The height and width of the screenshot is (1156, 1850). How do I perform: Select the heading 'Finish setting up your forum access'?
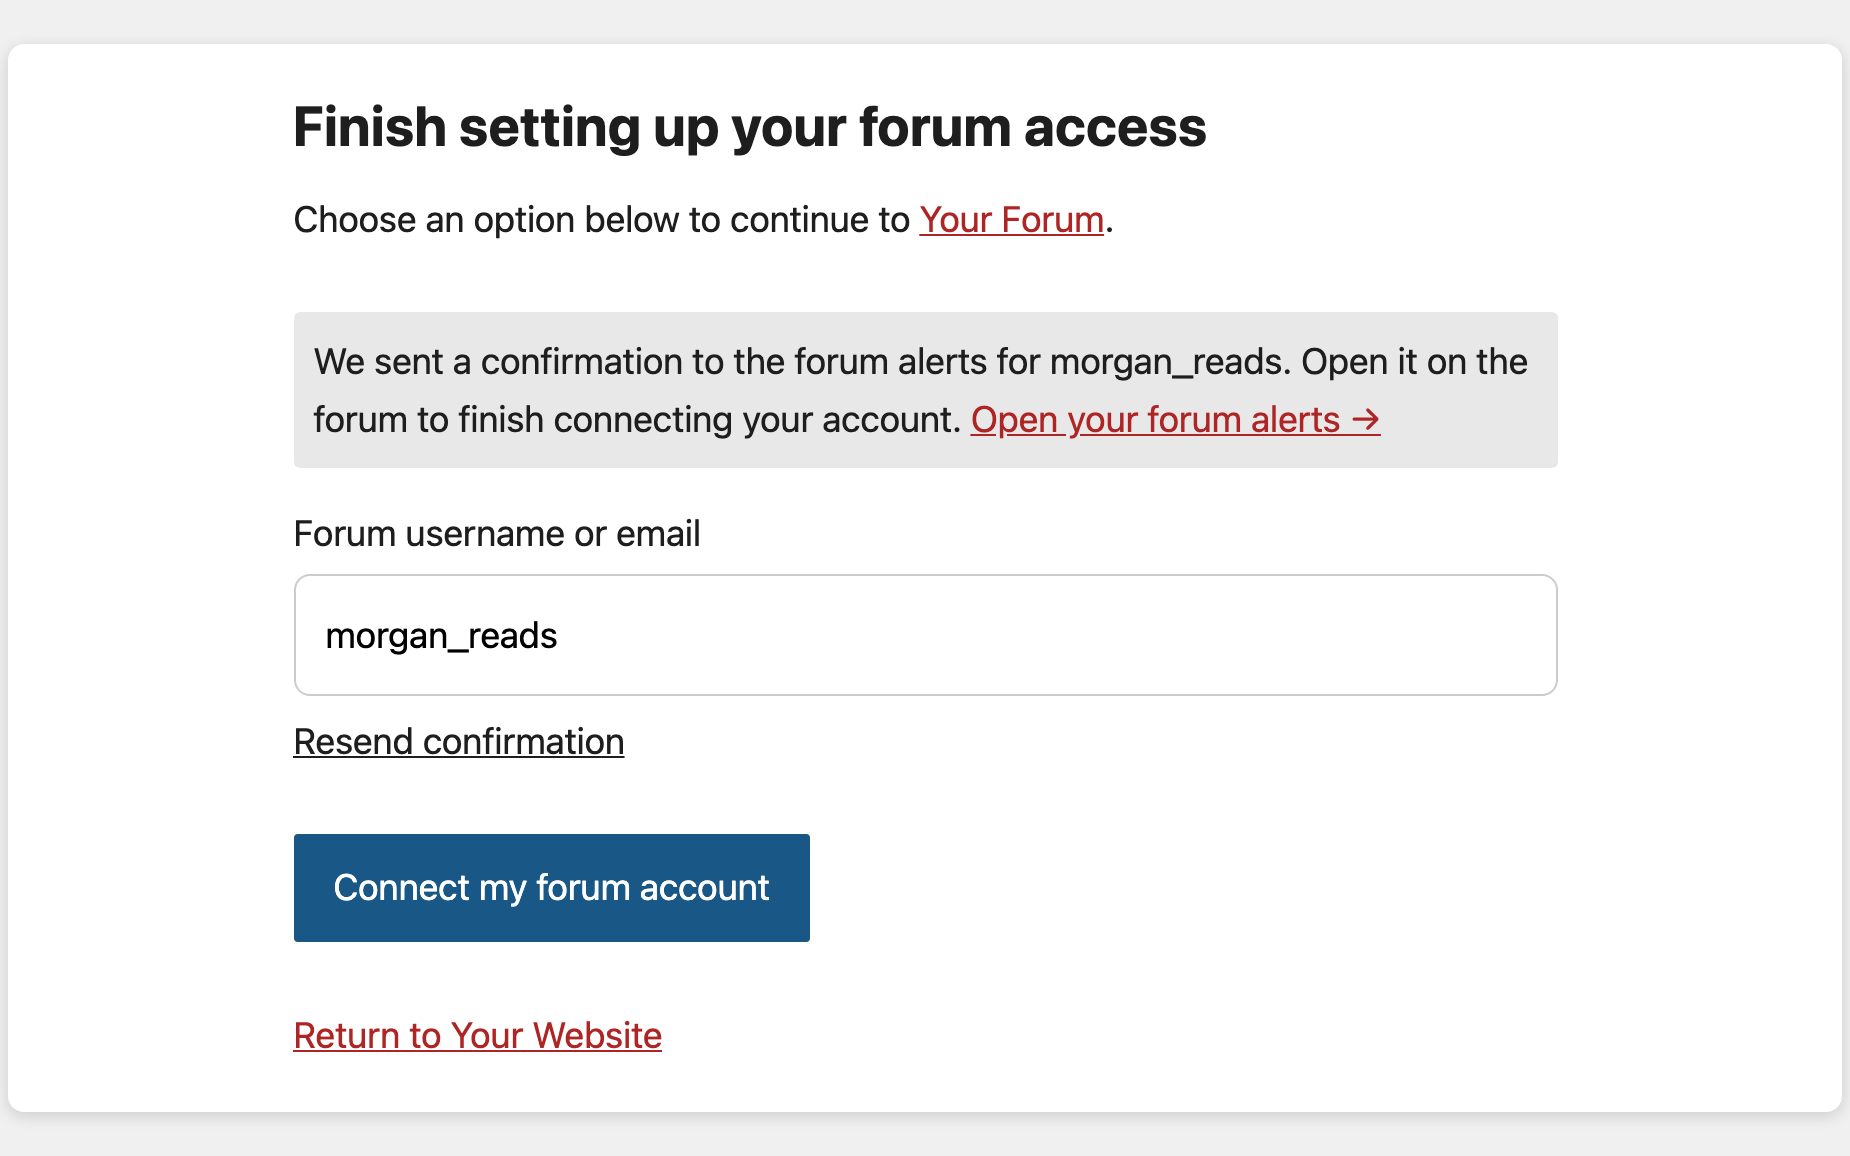[x=749, y=127]
